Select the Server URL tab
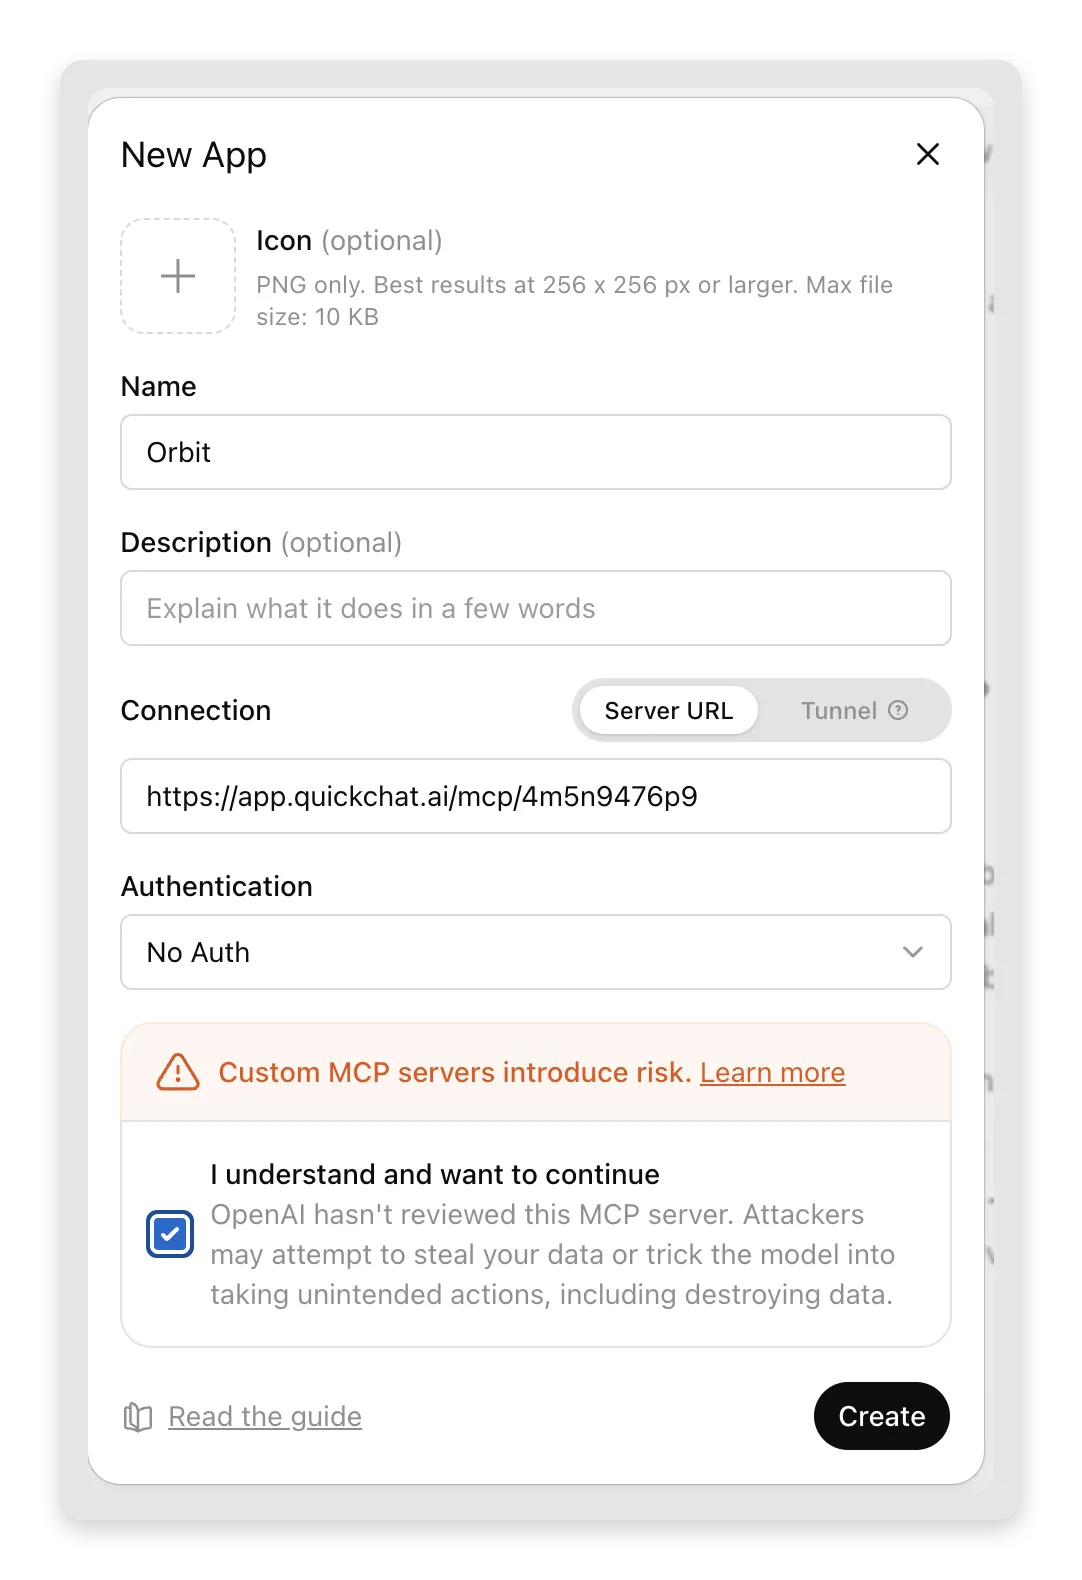 (668, 710)
